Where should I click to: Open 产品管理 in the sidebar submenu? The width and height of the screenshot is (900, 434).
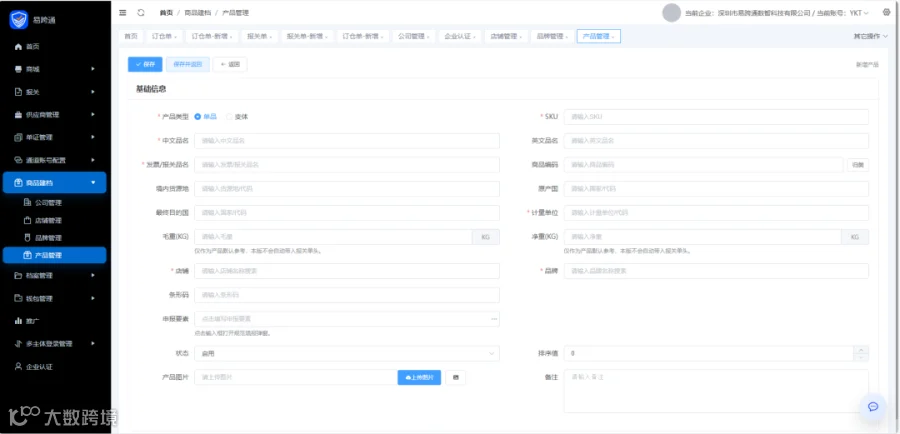(x=55, y=255)
